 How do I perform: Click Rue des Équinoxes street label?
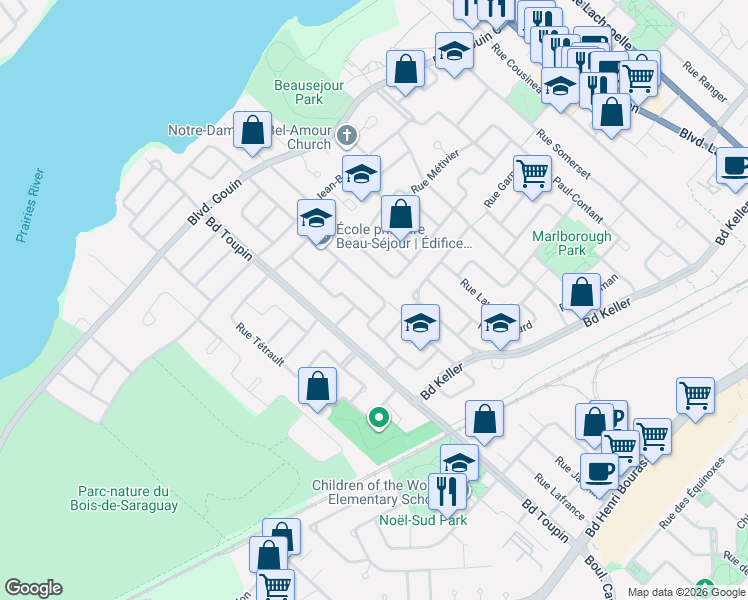692,493
